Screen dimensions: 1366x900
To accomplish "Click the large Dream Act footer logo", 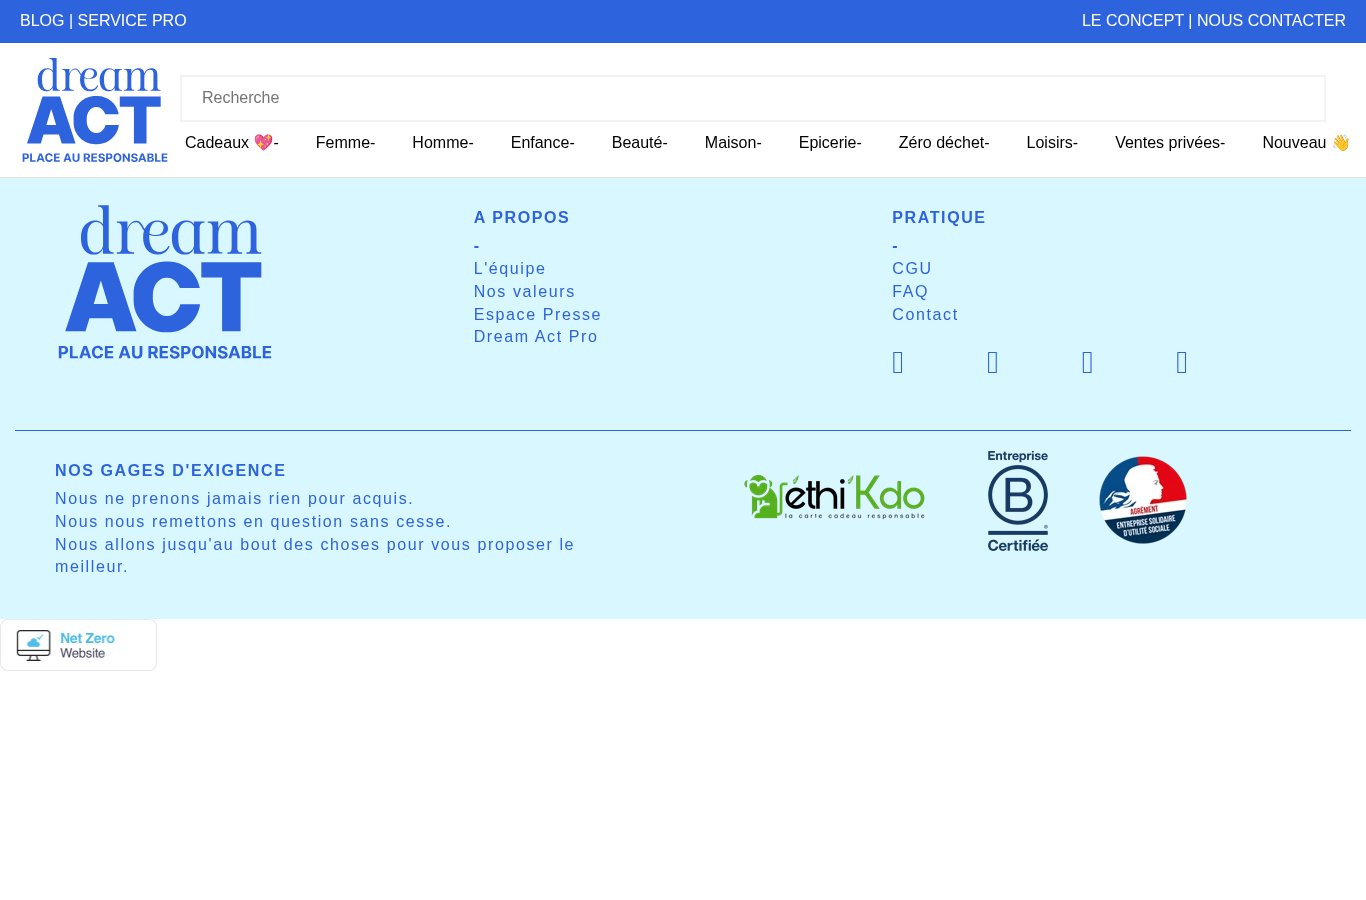I will click(x=165, y=283).
